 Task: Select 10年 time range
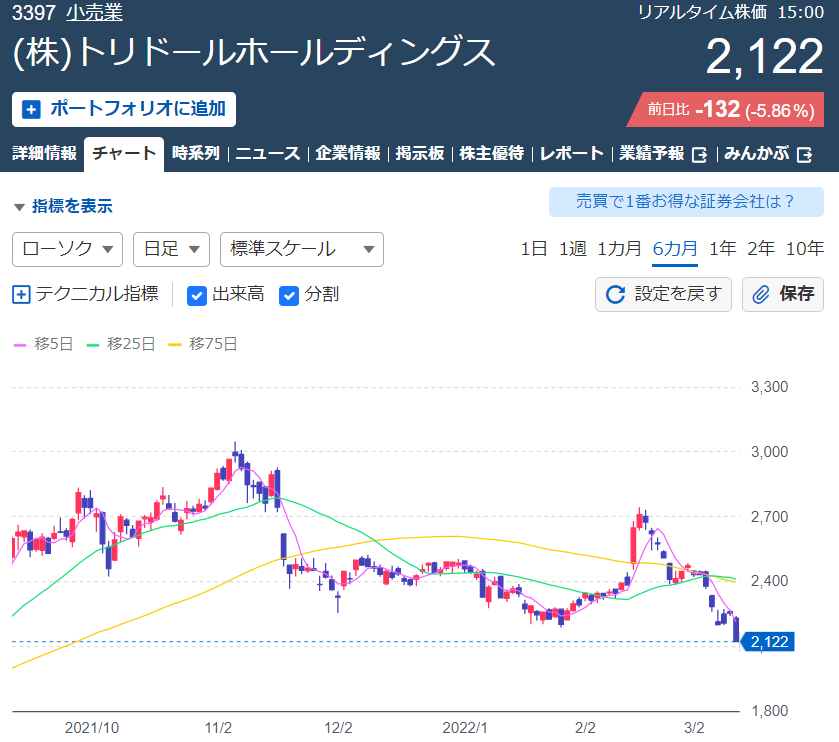pos(805,249)
